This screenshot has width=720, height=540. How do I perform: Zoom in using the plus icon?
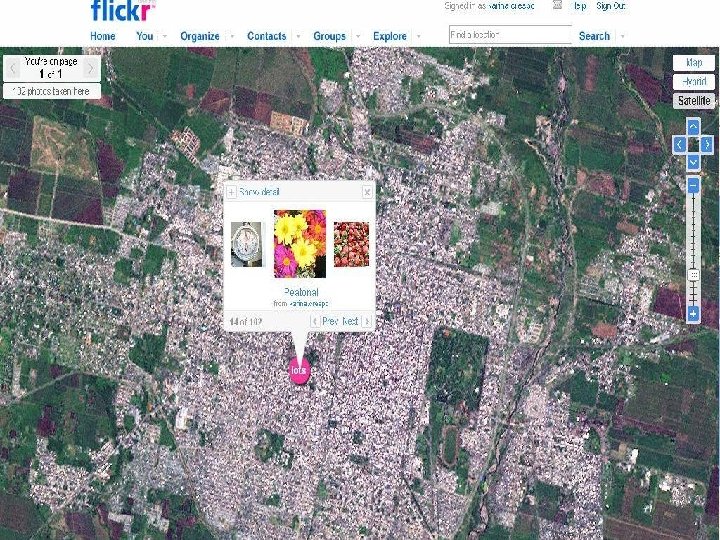coord(693,314)
